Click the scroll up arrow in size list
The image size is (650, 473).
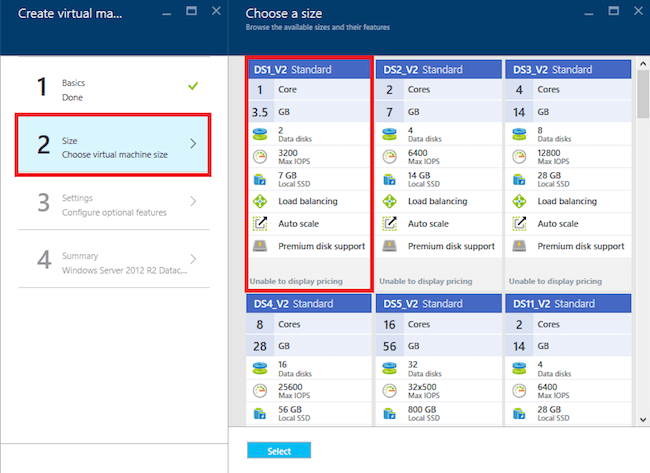point(643,63)
